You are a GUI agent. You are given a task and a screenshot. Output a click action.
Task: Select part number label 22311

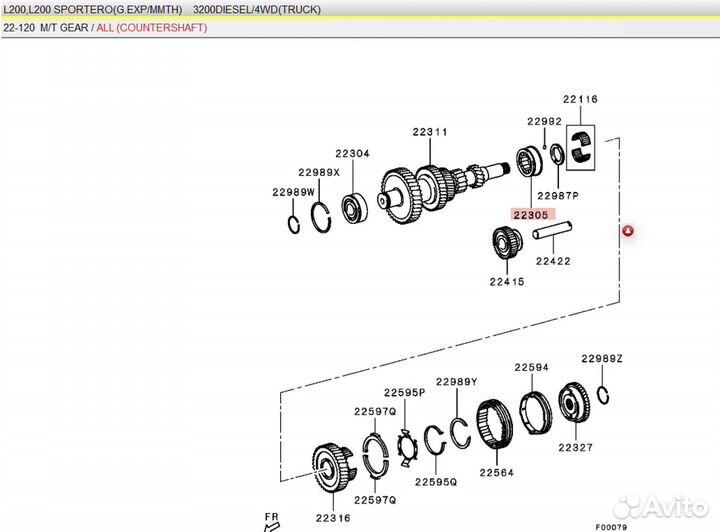click(x=430, y=132)
